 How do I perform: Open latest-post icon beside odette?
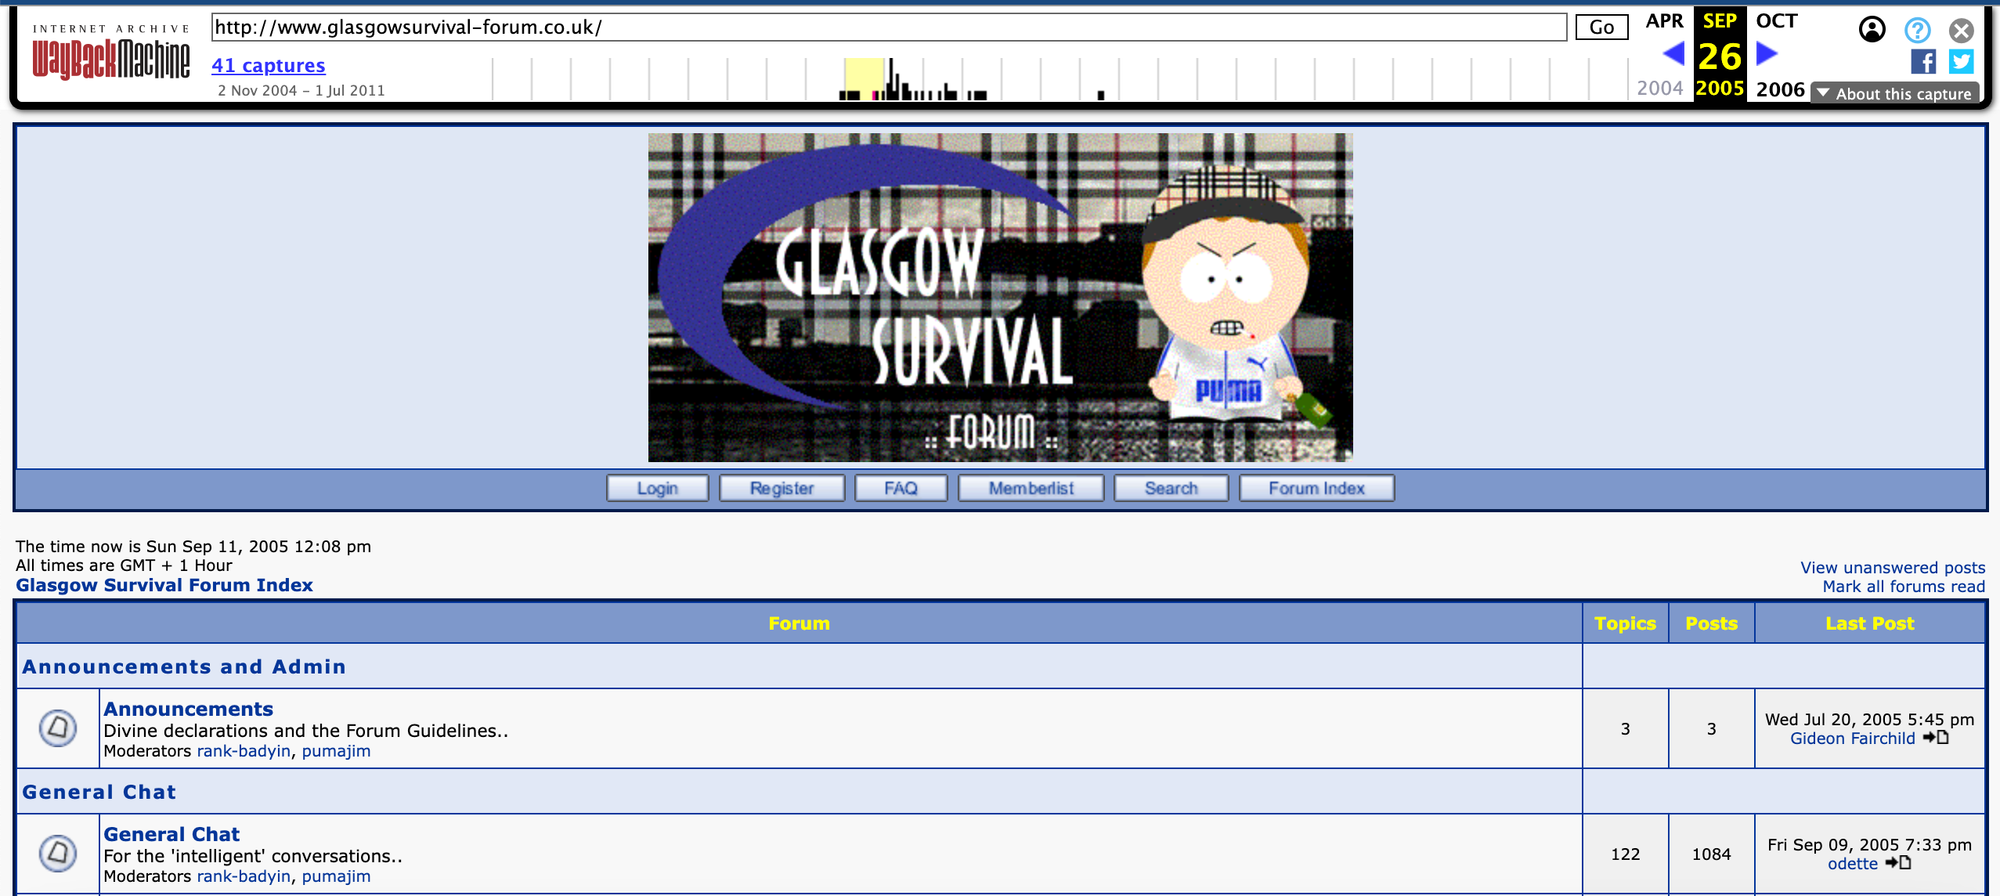coord(1898,863)
